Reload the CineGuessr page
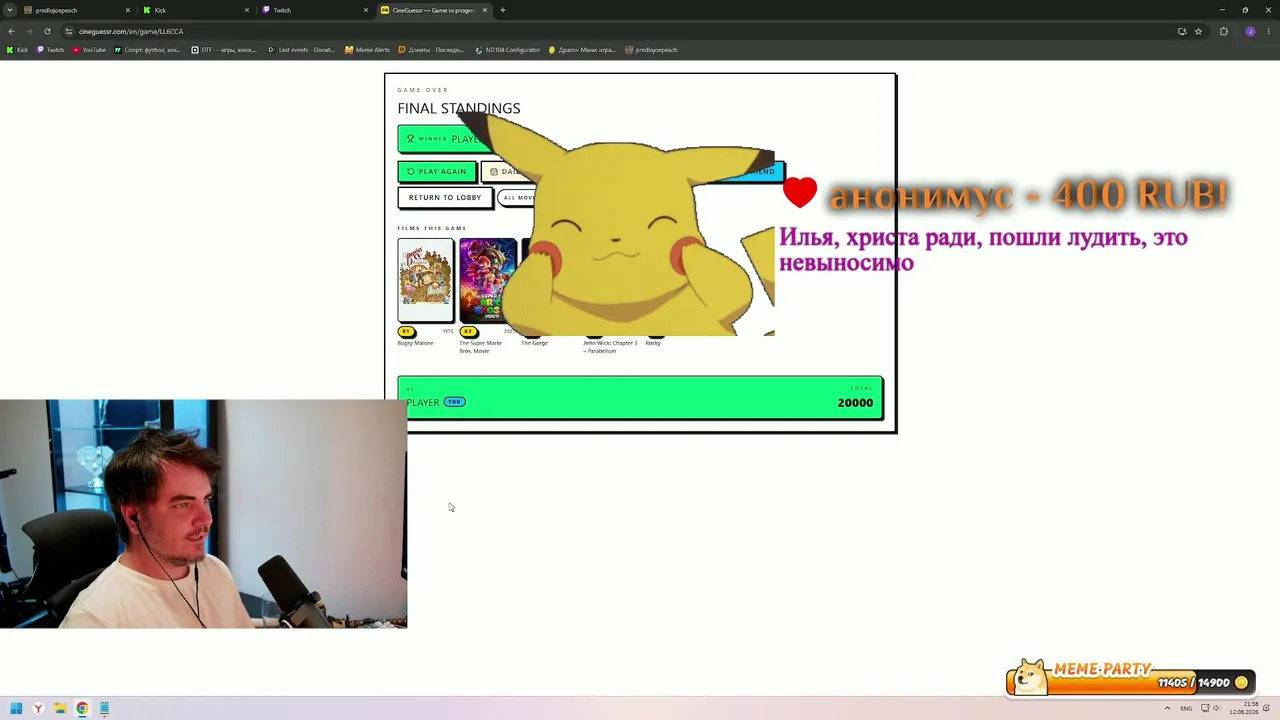The height and width of the screenshot is (720, 1280). pos(47,31)
